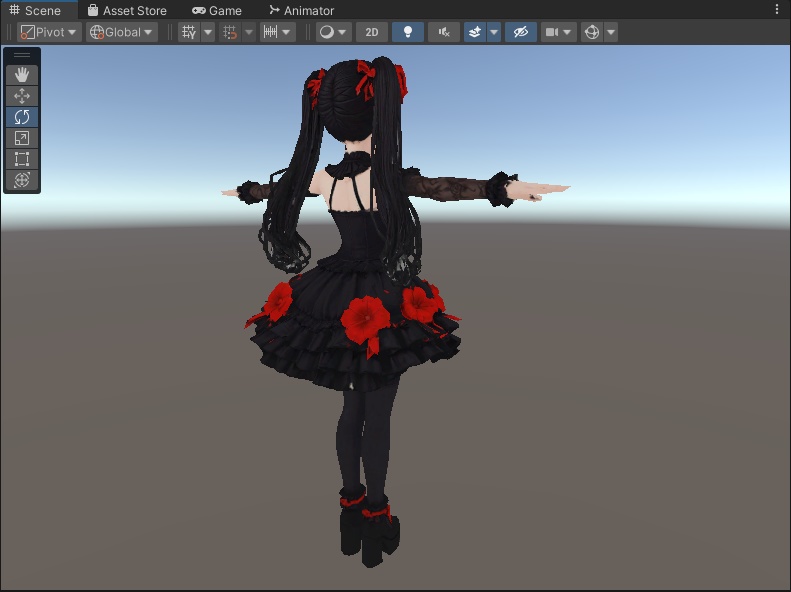
Task: Expand grid visibility options arrow
Action: coord(208,32)
